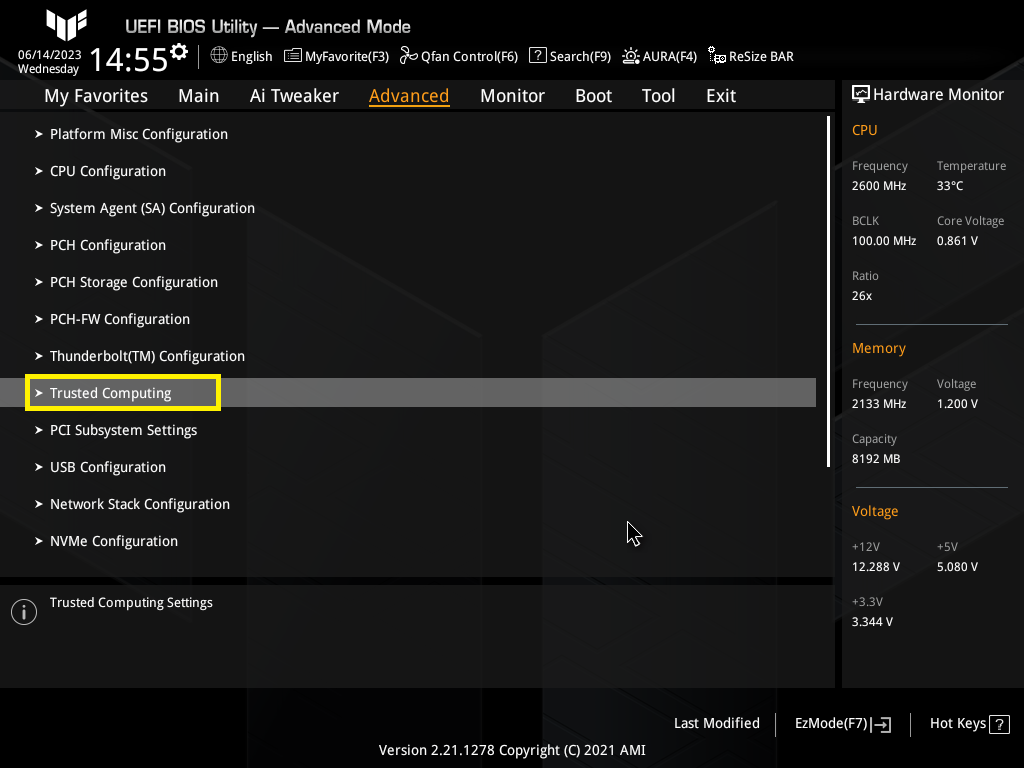Click the Hot Keys question mark icon
The height and width of the screenshot is (768, 1024).
pyautogui.click(x=999, y=724)
